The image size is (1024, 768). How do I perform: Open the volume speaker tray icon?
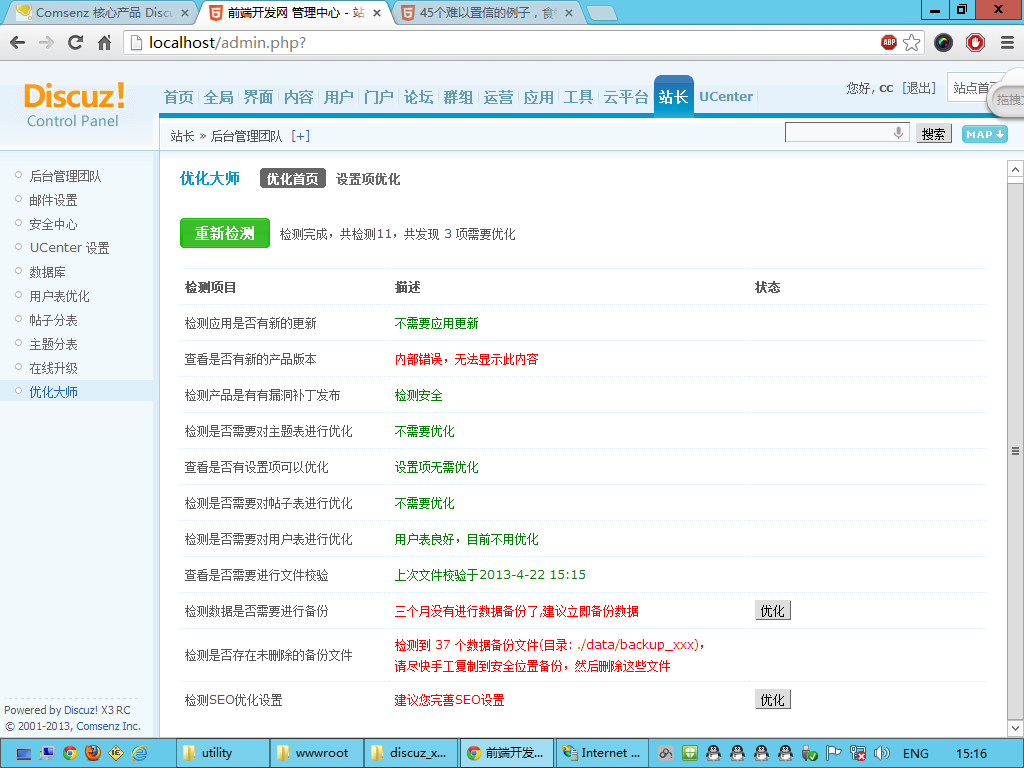coord(882,753)
